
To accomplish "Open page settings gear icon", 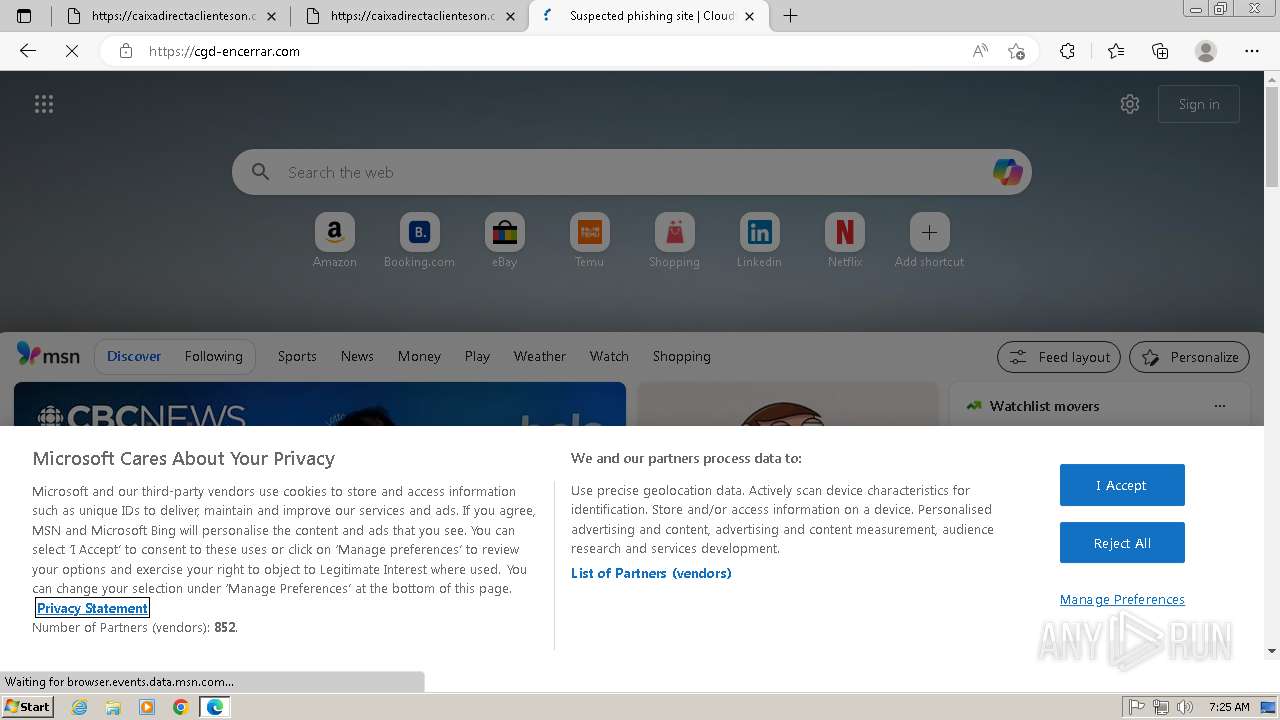I will tap(1130, 104).
